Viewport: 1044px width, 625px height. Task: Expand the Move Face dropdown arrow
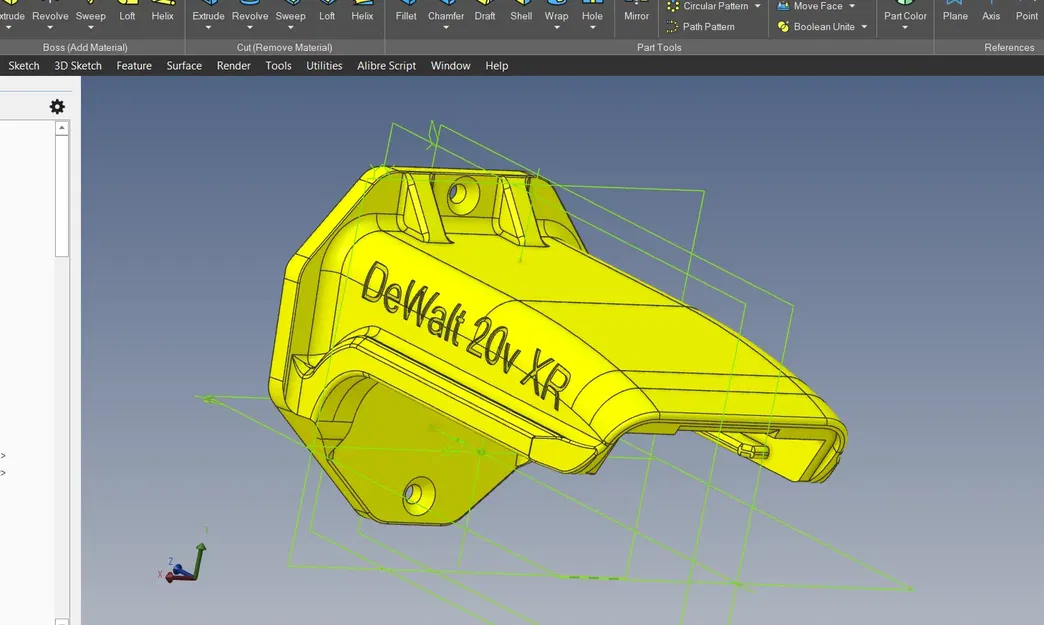pyautogui.click(x=852, y=6)
